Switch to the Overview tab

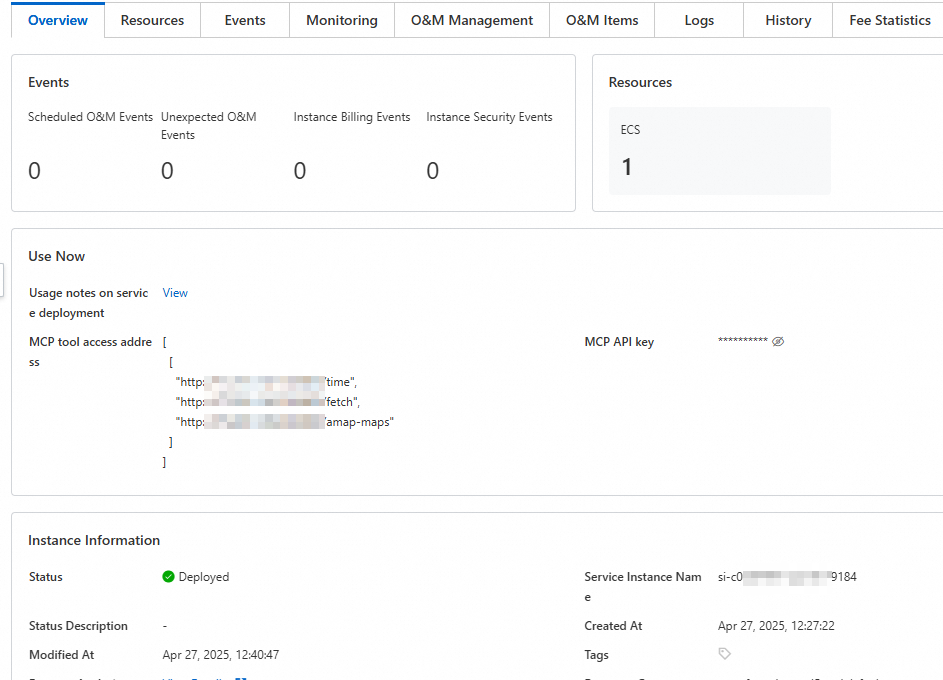coord(58,20)
